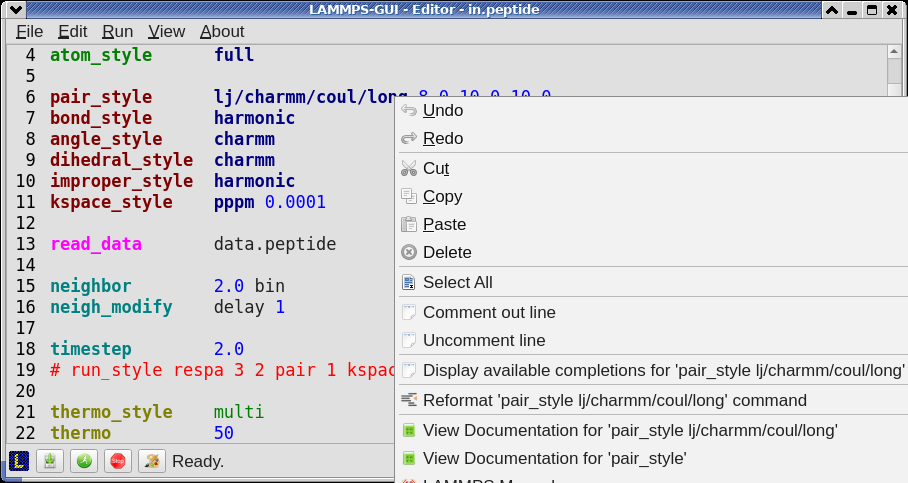Click 'charmm' on the angle_style line

point(244,139)
